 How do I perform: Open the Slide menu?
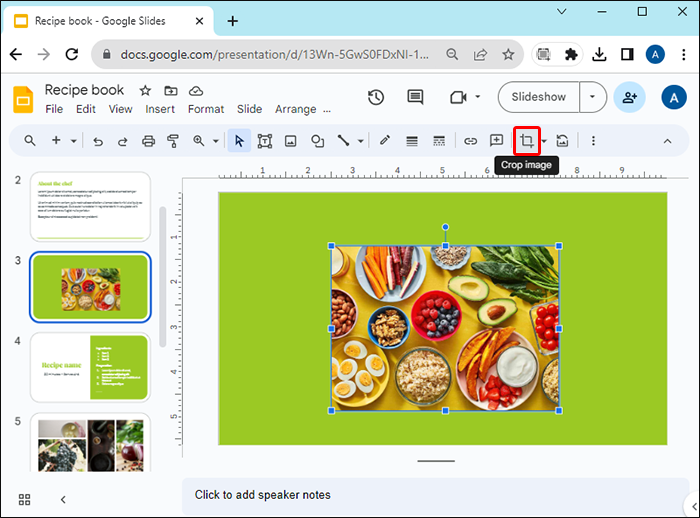pyautogui.click(x=249, y=109)
